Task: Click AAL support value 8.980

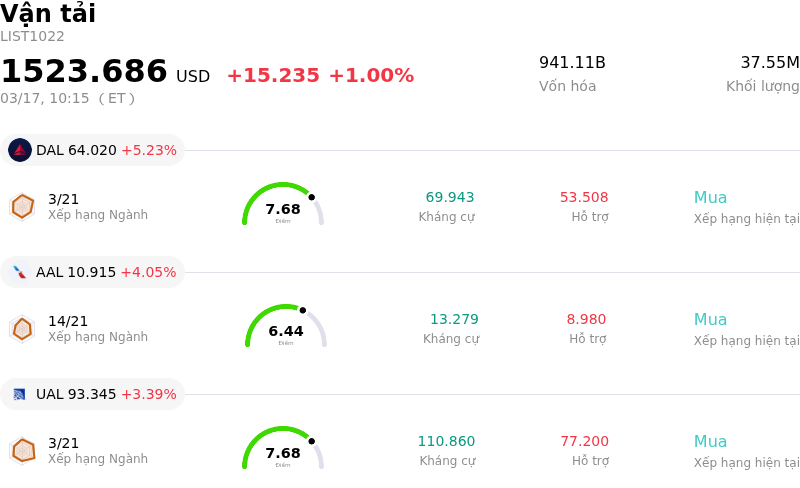Action: tap(586, 320)
